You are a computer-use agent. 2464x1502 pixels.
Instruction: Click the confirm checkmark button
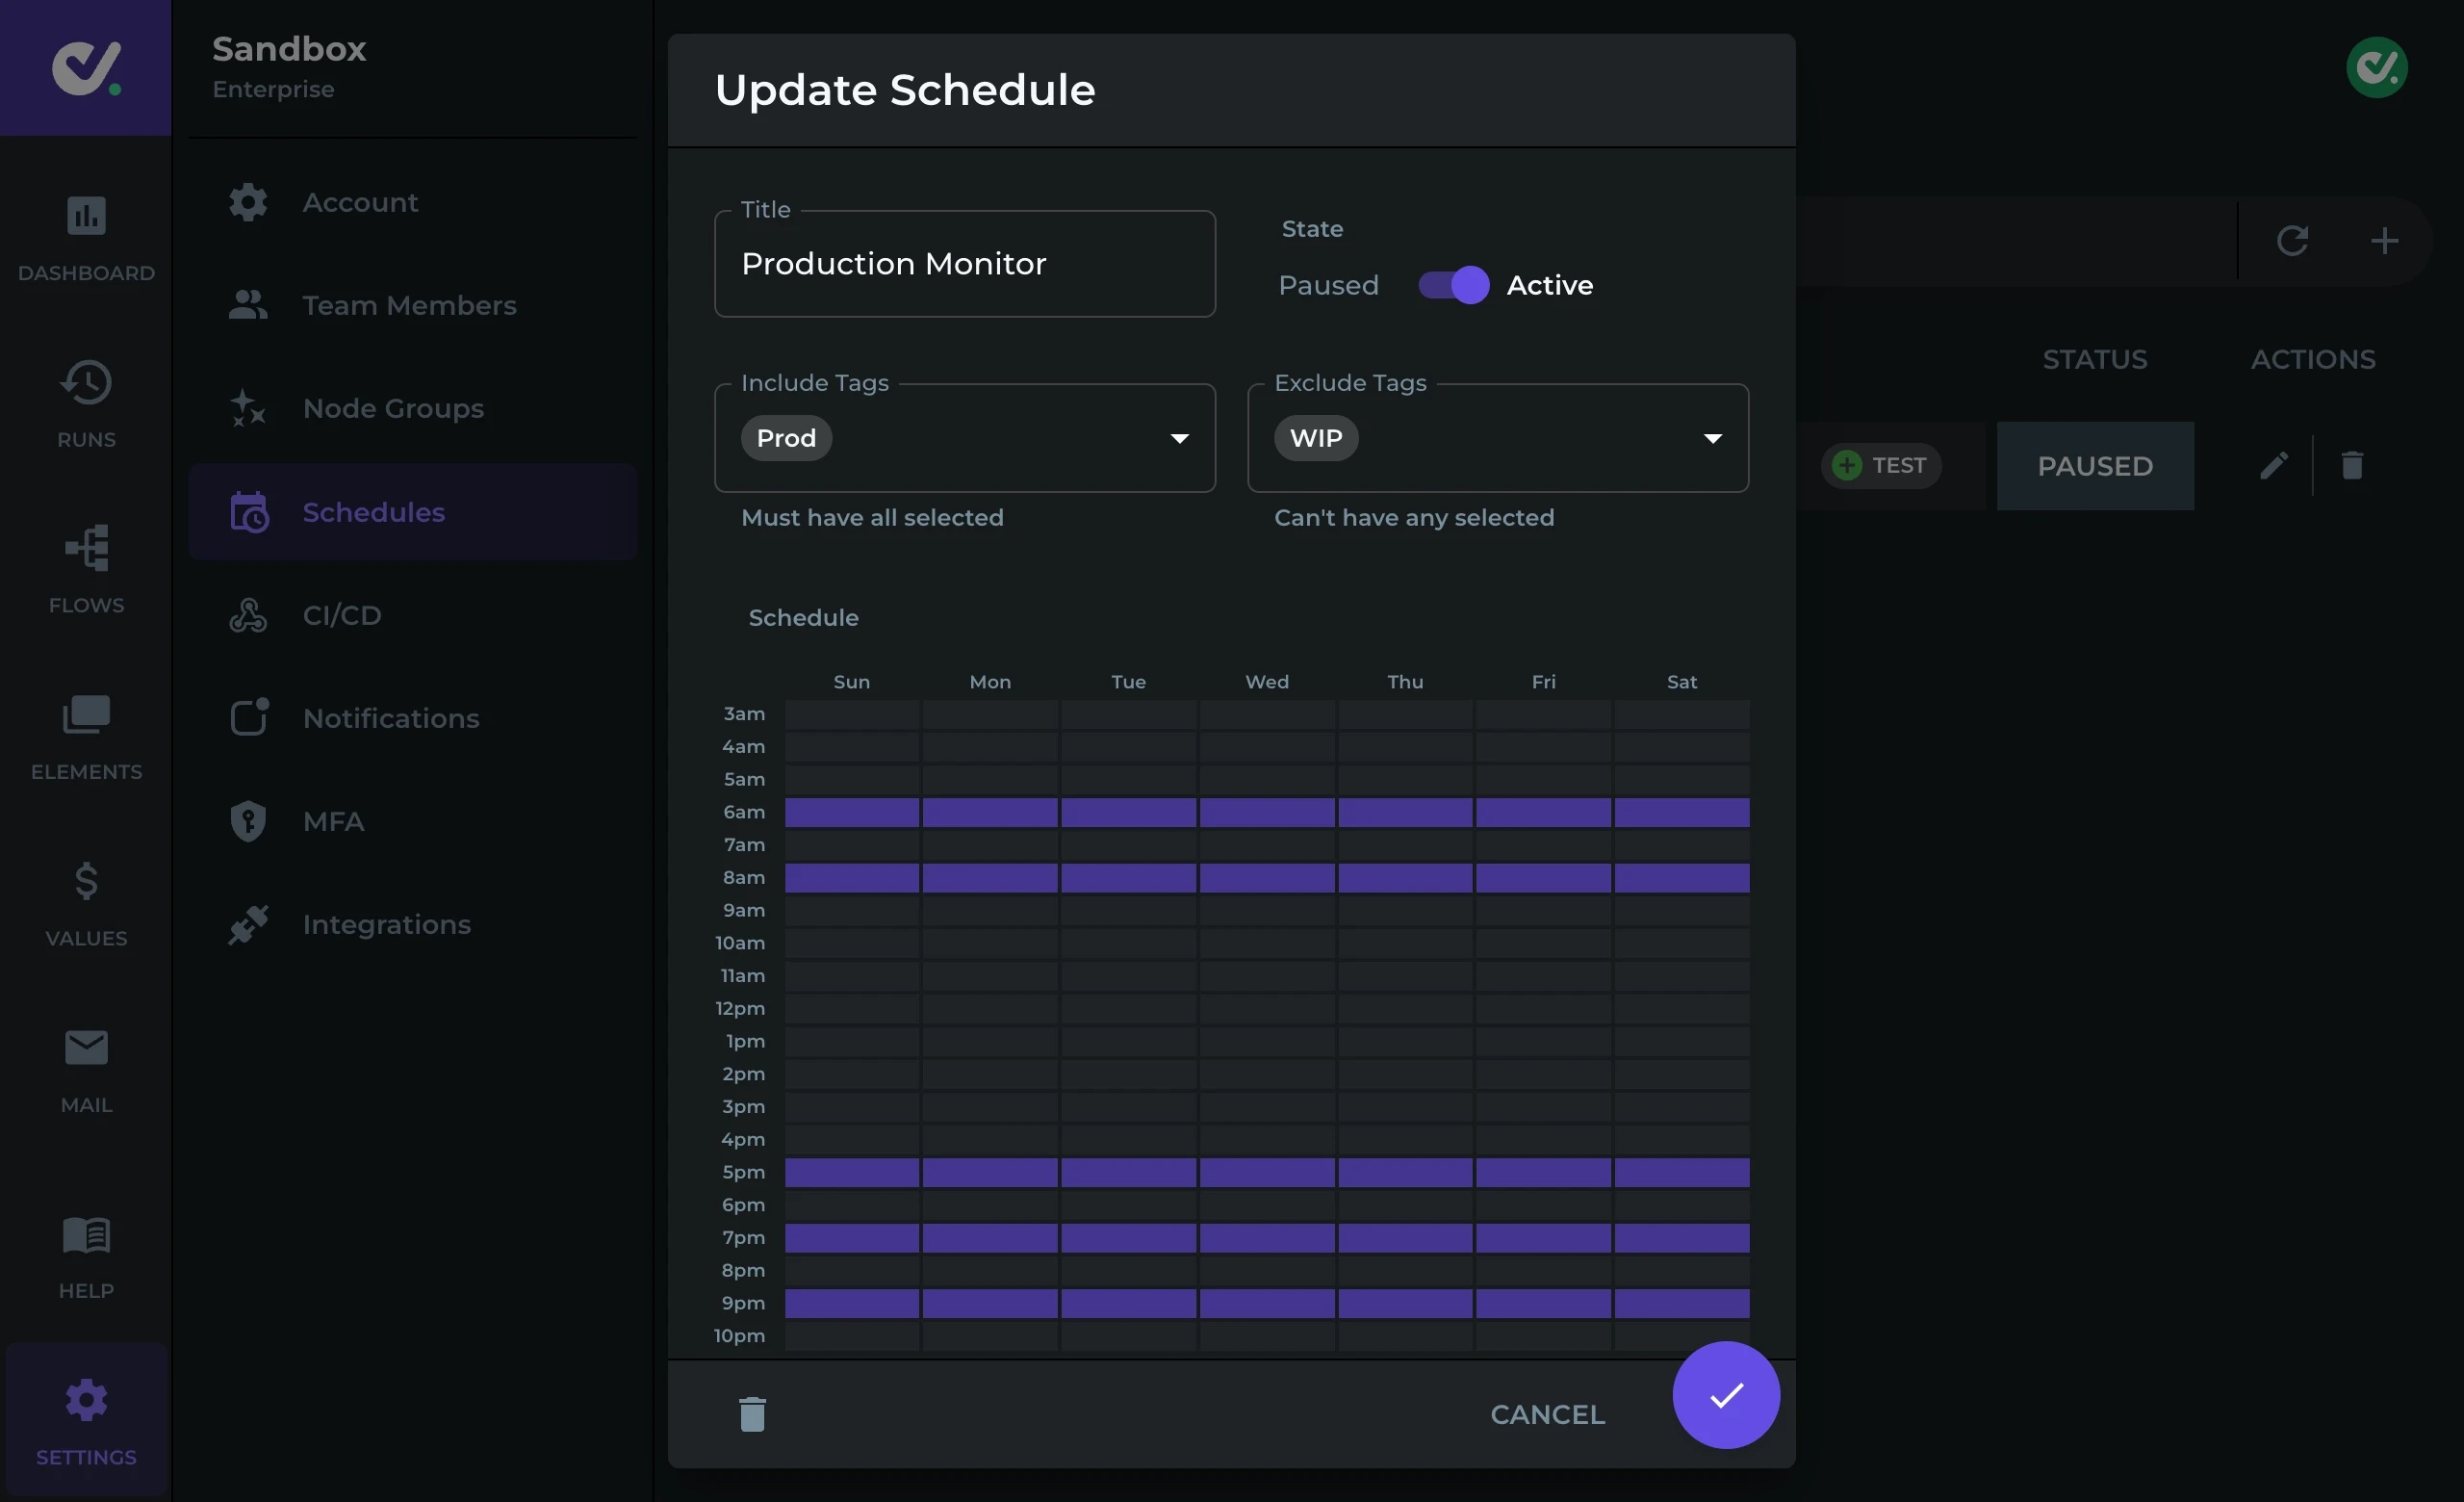click(x=1725, y=1394)
